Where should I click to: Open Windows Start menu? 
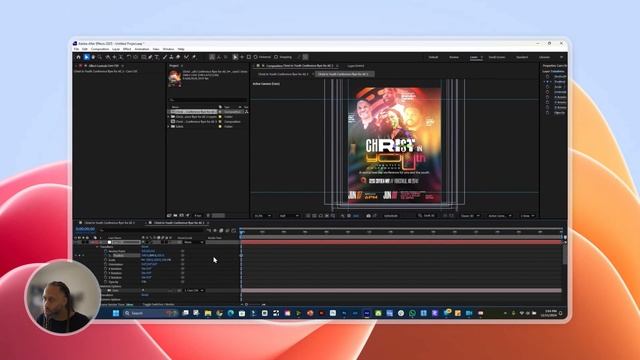116,313
